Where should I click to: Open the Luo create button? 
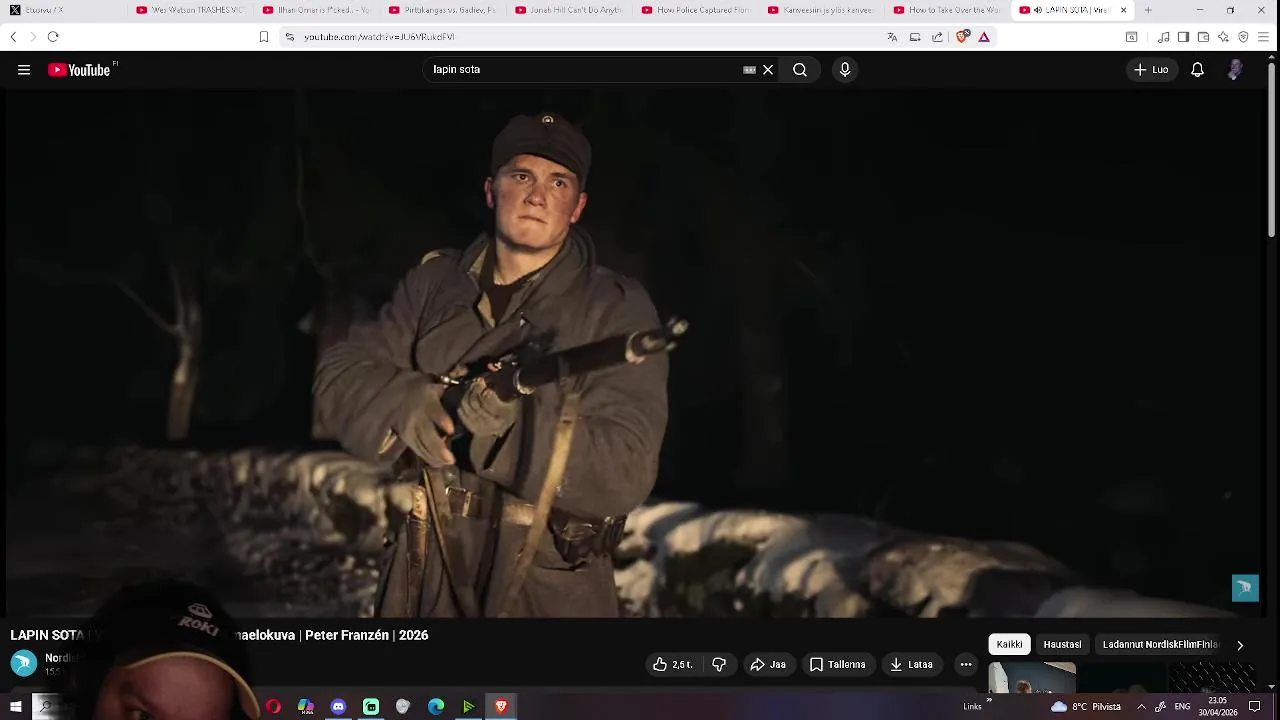click(1151, 70)
